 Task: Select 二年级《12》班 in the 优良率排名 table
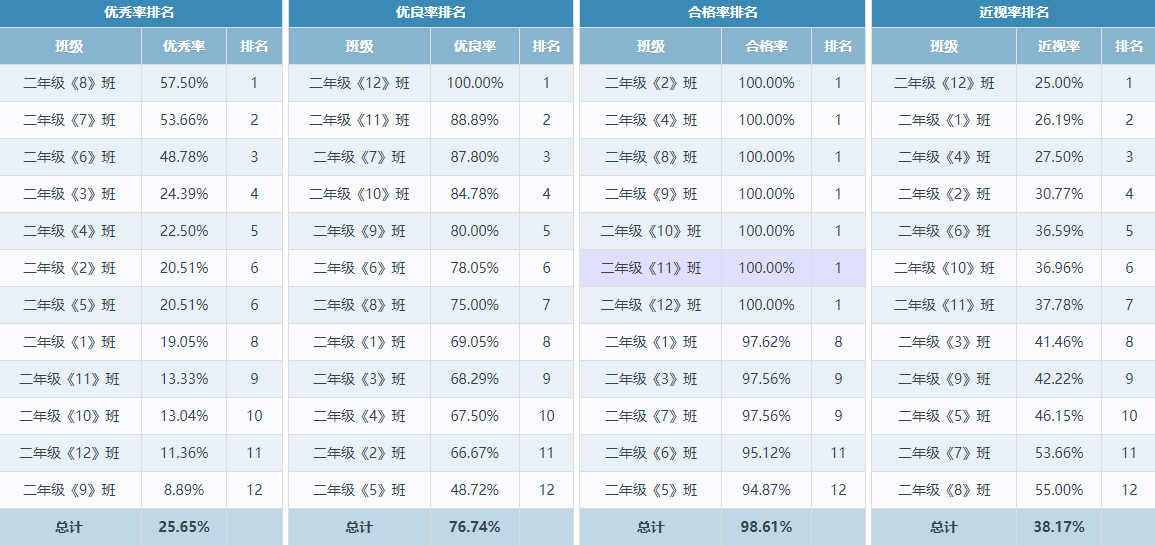[x=359, y=83]
